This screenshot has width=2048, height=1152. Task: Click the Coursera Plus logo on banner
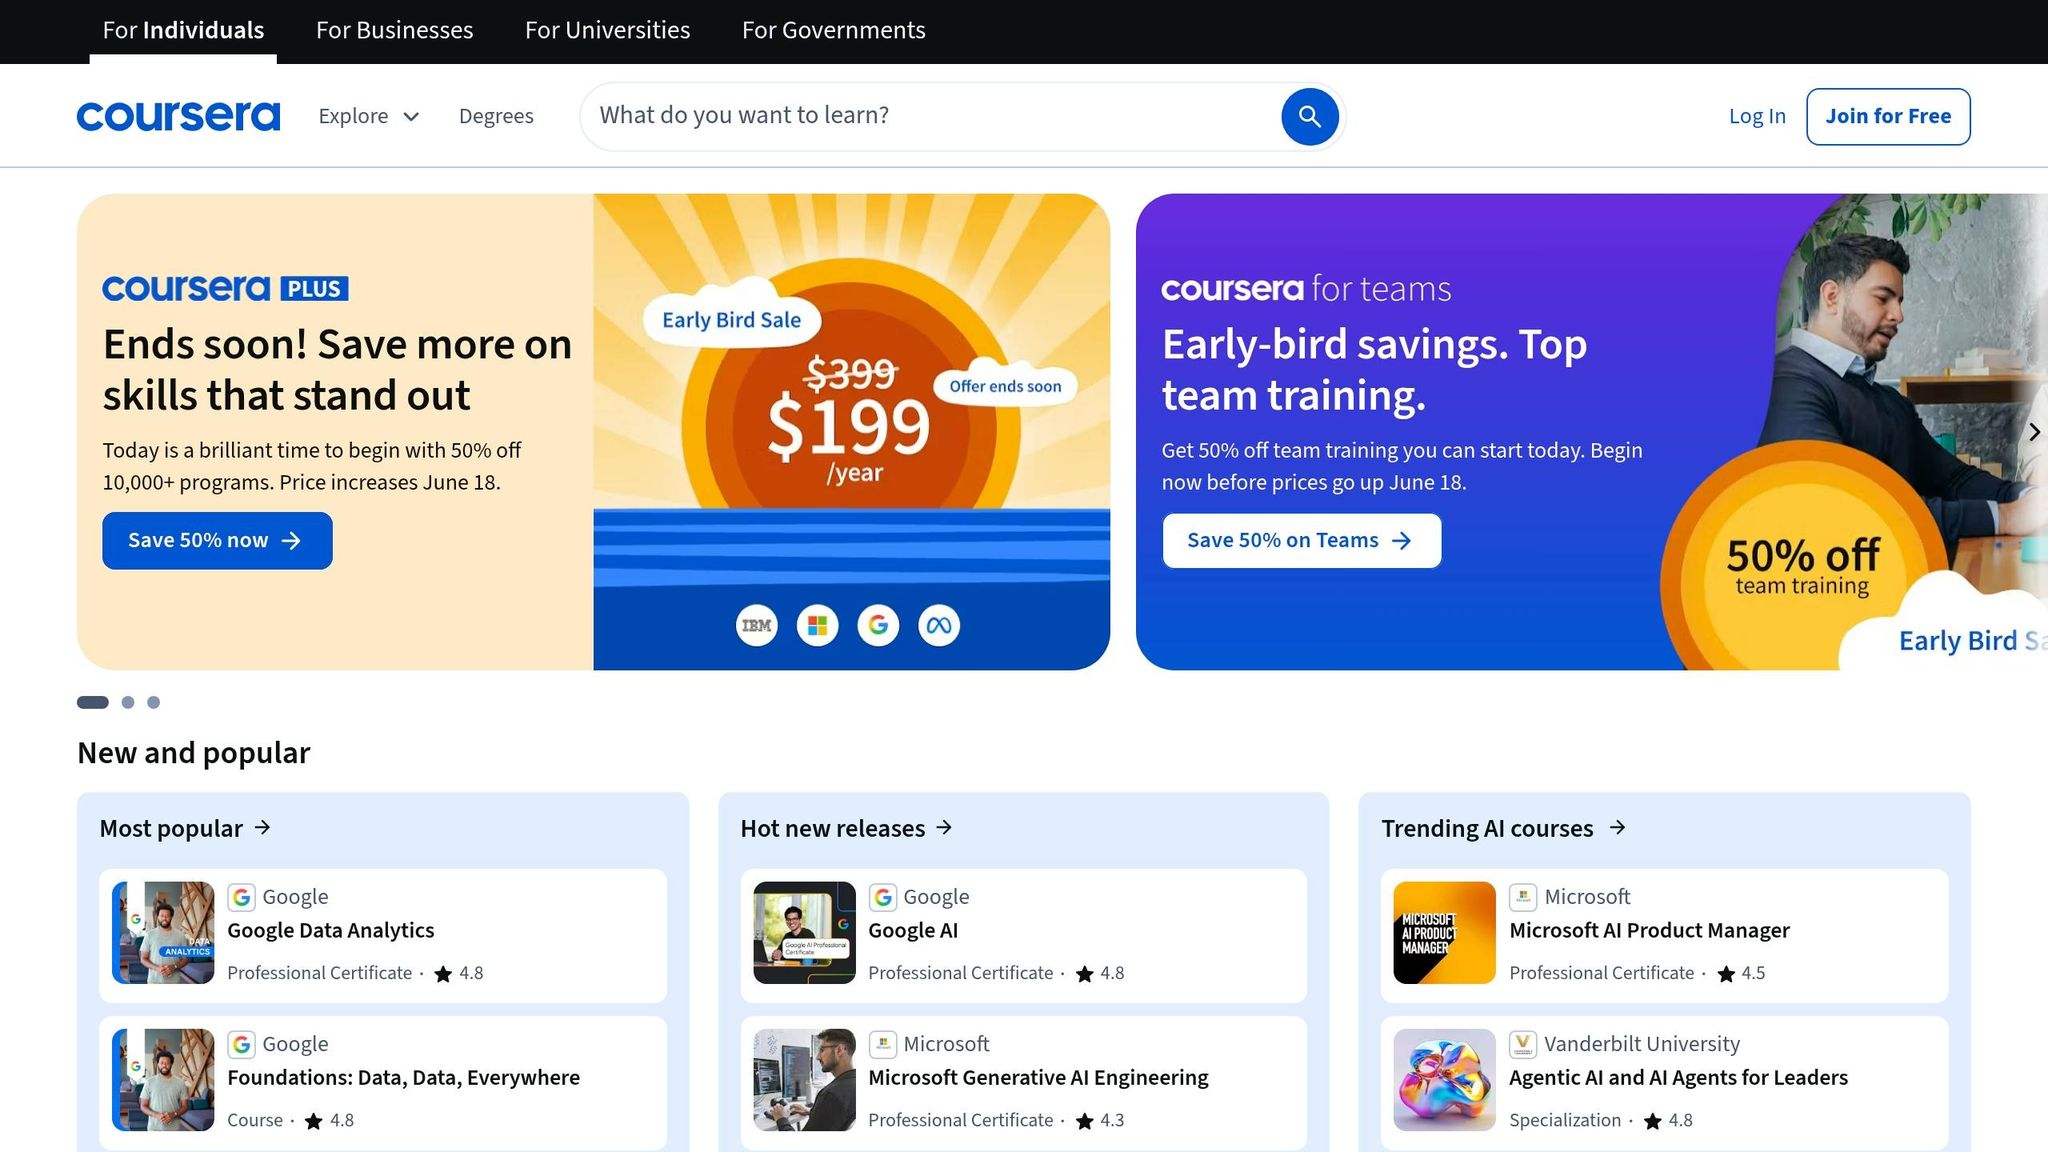(225, 289)
